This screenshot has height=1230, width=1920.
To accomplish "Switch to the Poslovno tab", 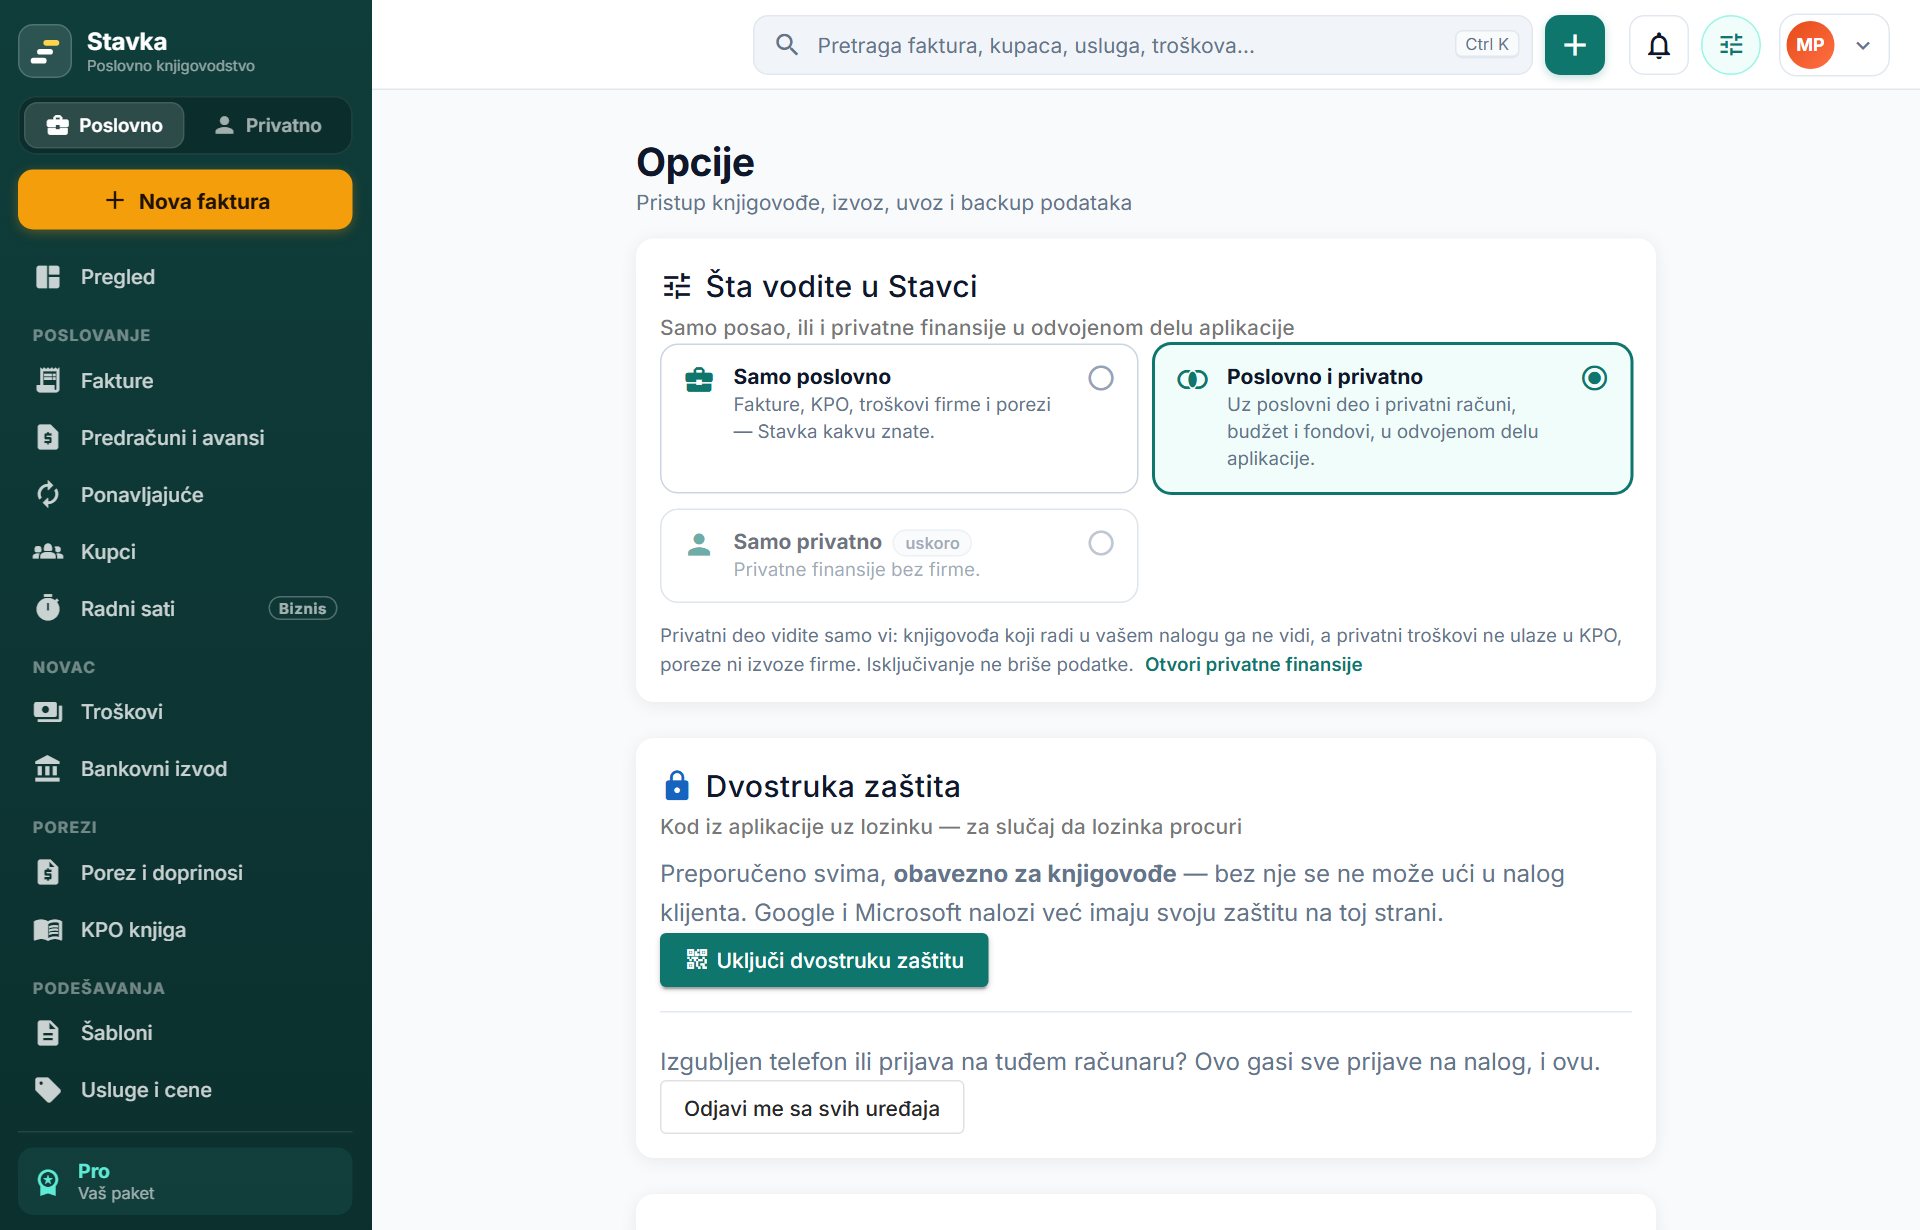I will [x=104, y=125].
